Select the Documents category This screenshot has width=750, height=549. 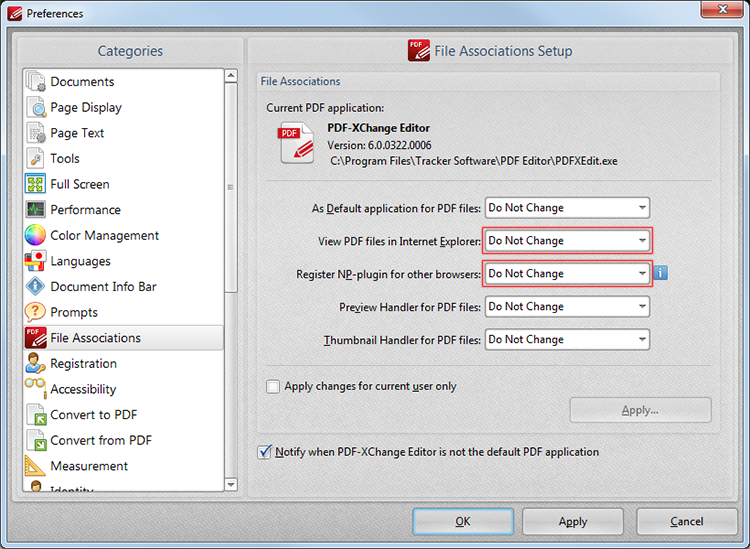point(123,81)
